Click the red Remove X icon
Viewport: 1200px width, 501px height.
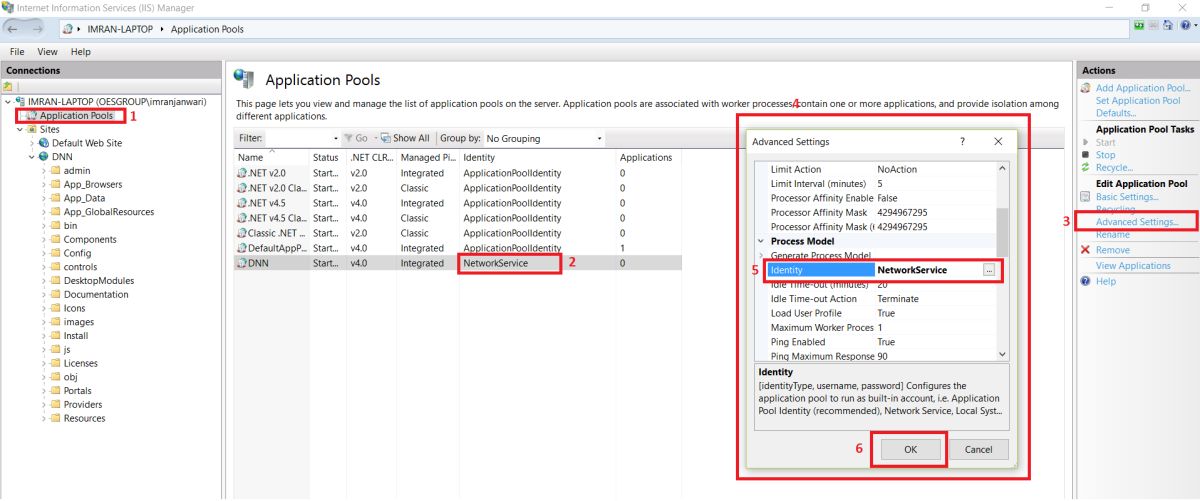[1085, 250]
